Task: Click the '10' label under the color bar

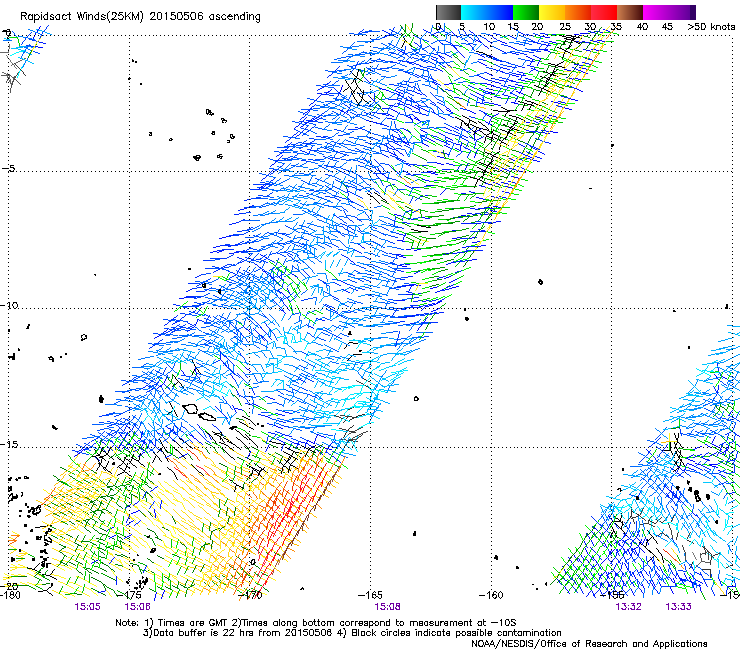Action: click(x=489, y=27)
